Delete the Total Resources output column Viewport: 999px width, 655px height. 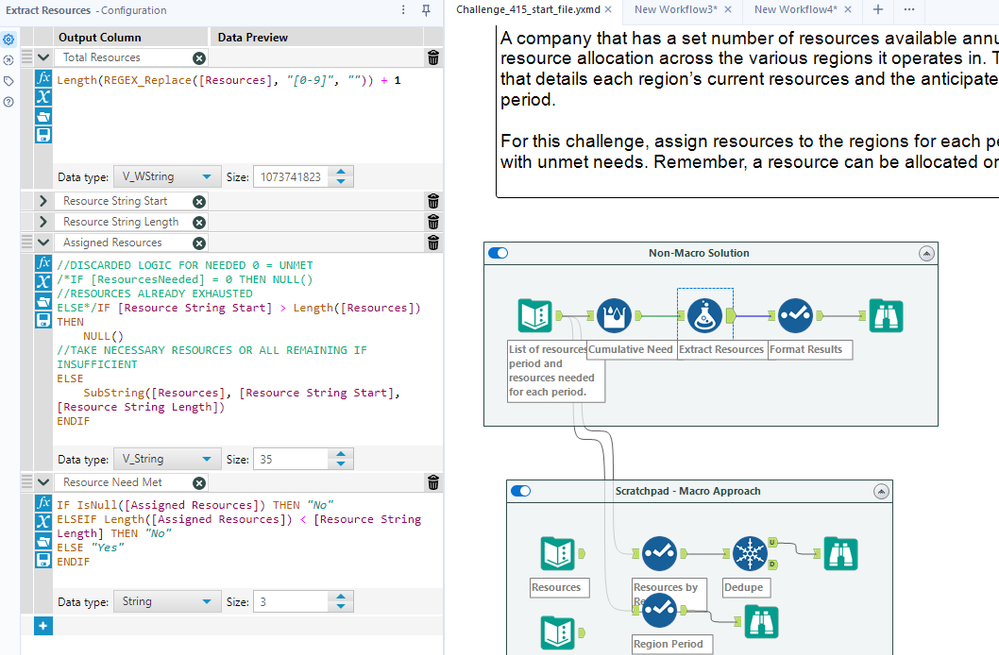[x=432, y=58]
